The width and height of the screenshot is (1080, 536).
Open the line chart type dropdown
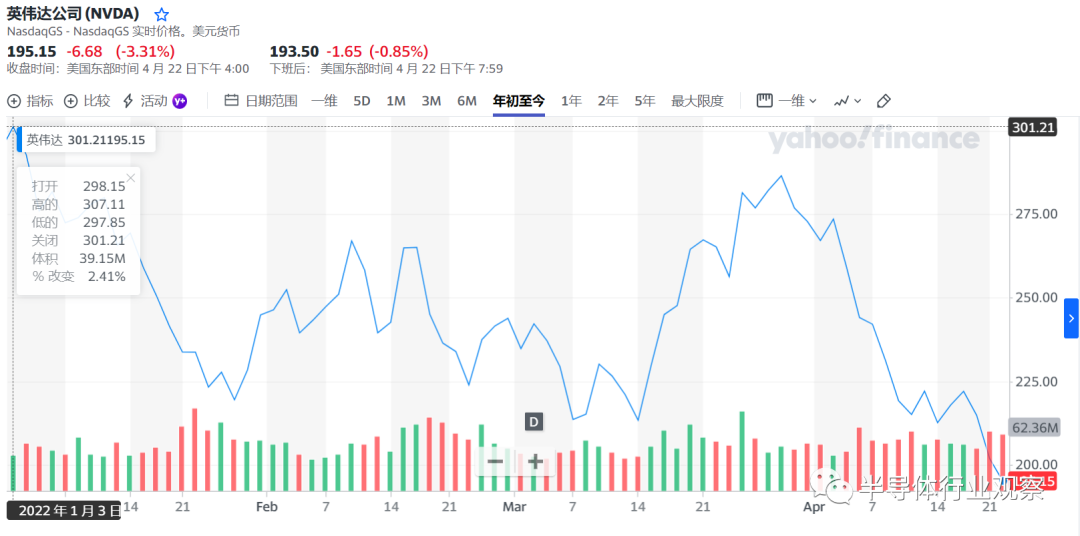[848, 101]
